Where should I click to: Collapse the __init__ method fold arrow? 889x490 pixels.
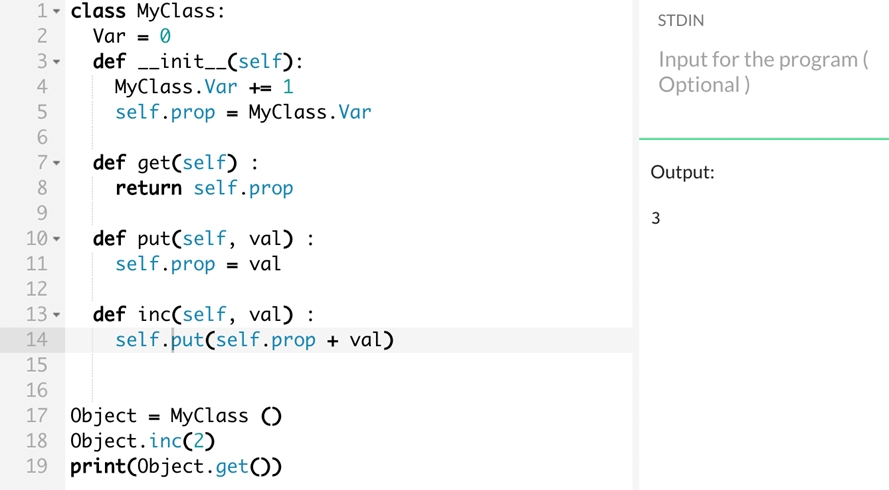tap(56, 62)
